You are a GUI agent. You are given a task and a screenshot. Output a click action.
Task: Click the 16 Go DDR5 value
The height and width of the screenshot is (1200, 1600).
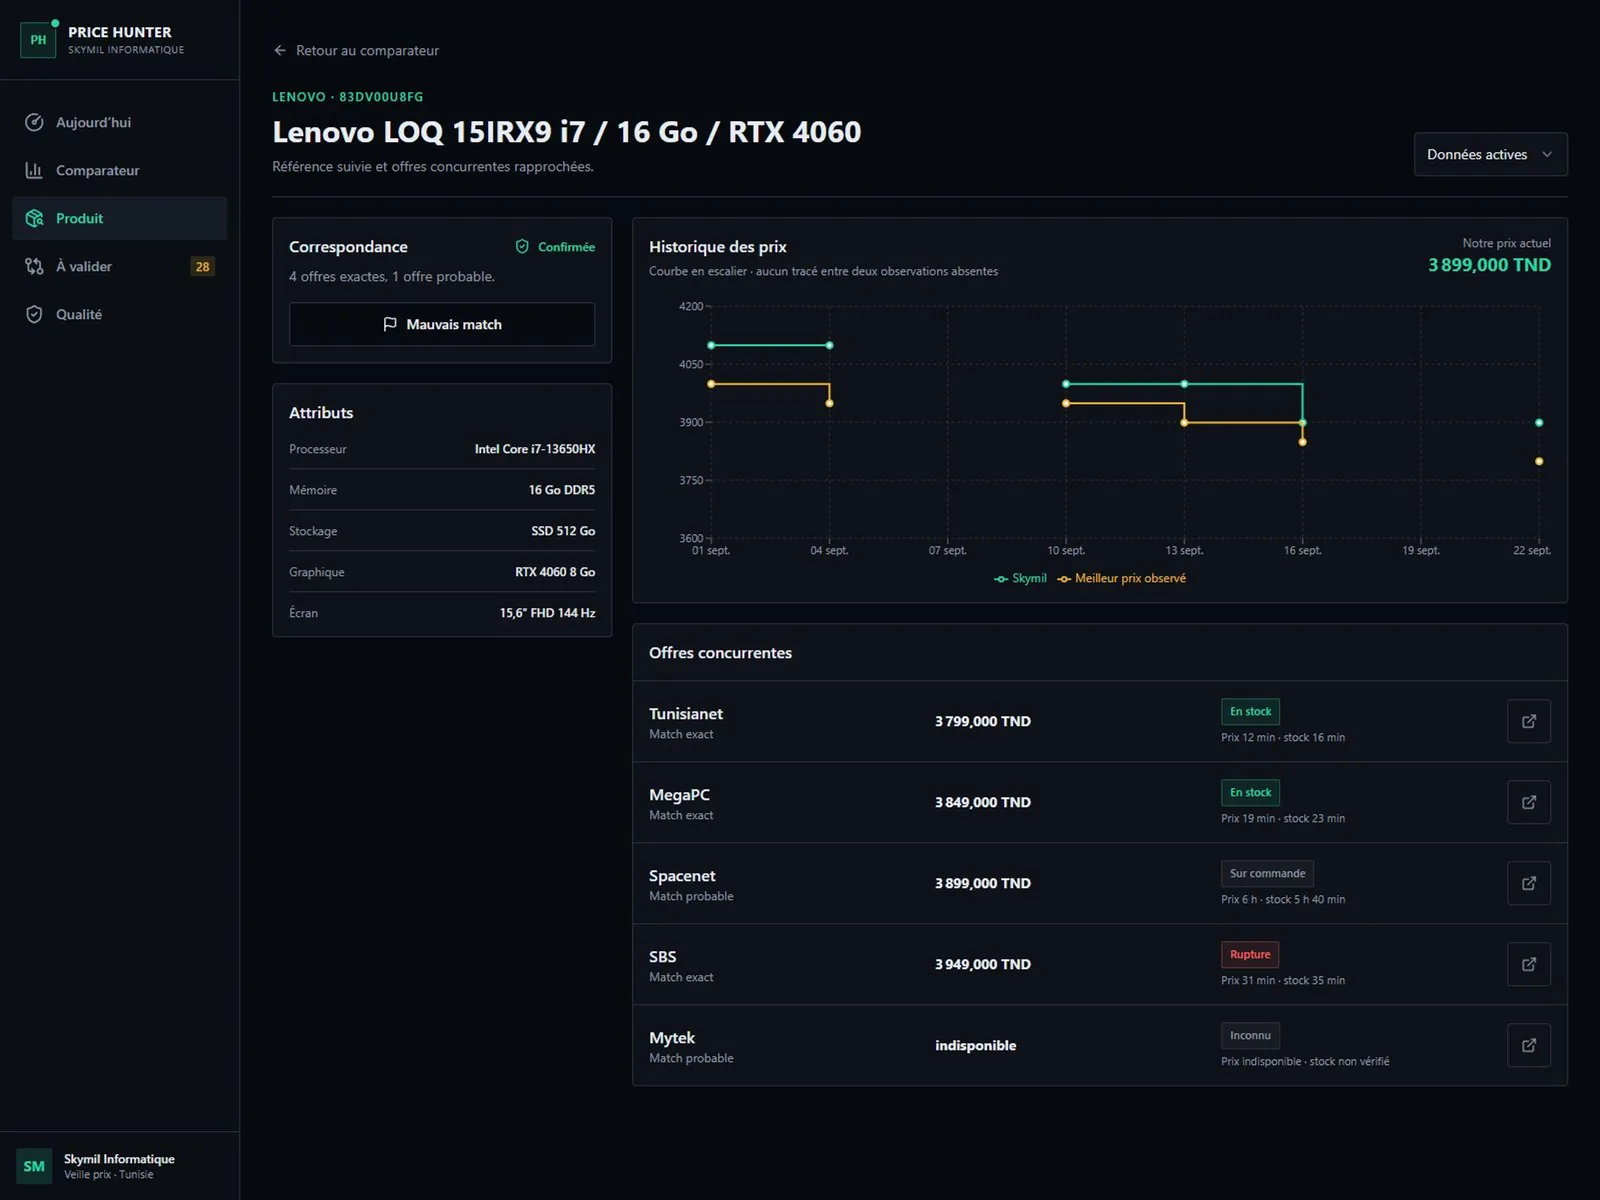click(562, 490)
